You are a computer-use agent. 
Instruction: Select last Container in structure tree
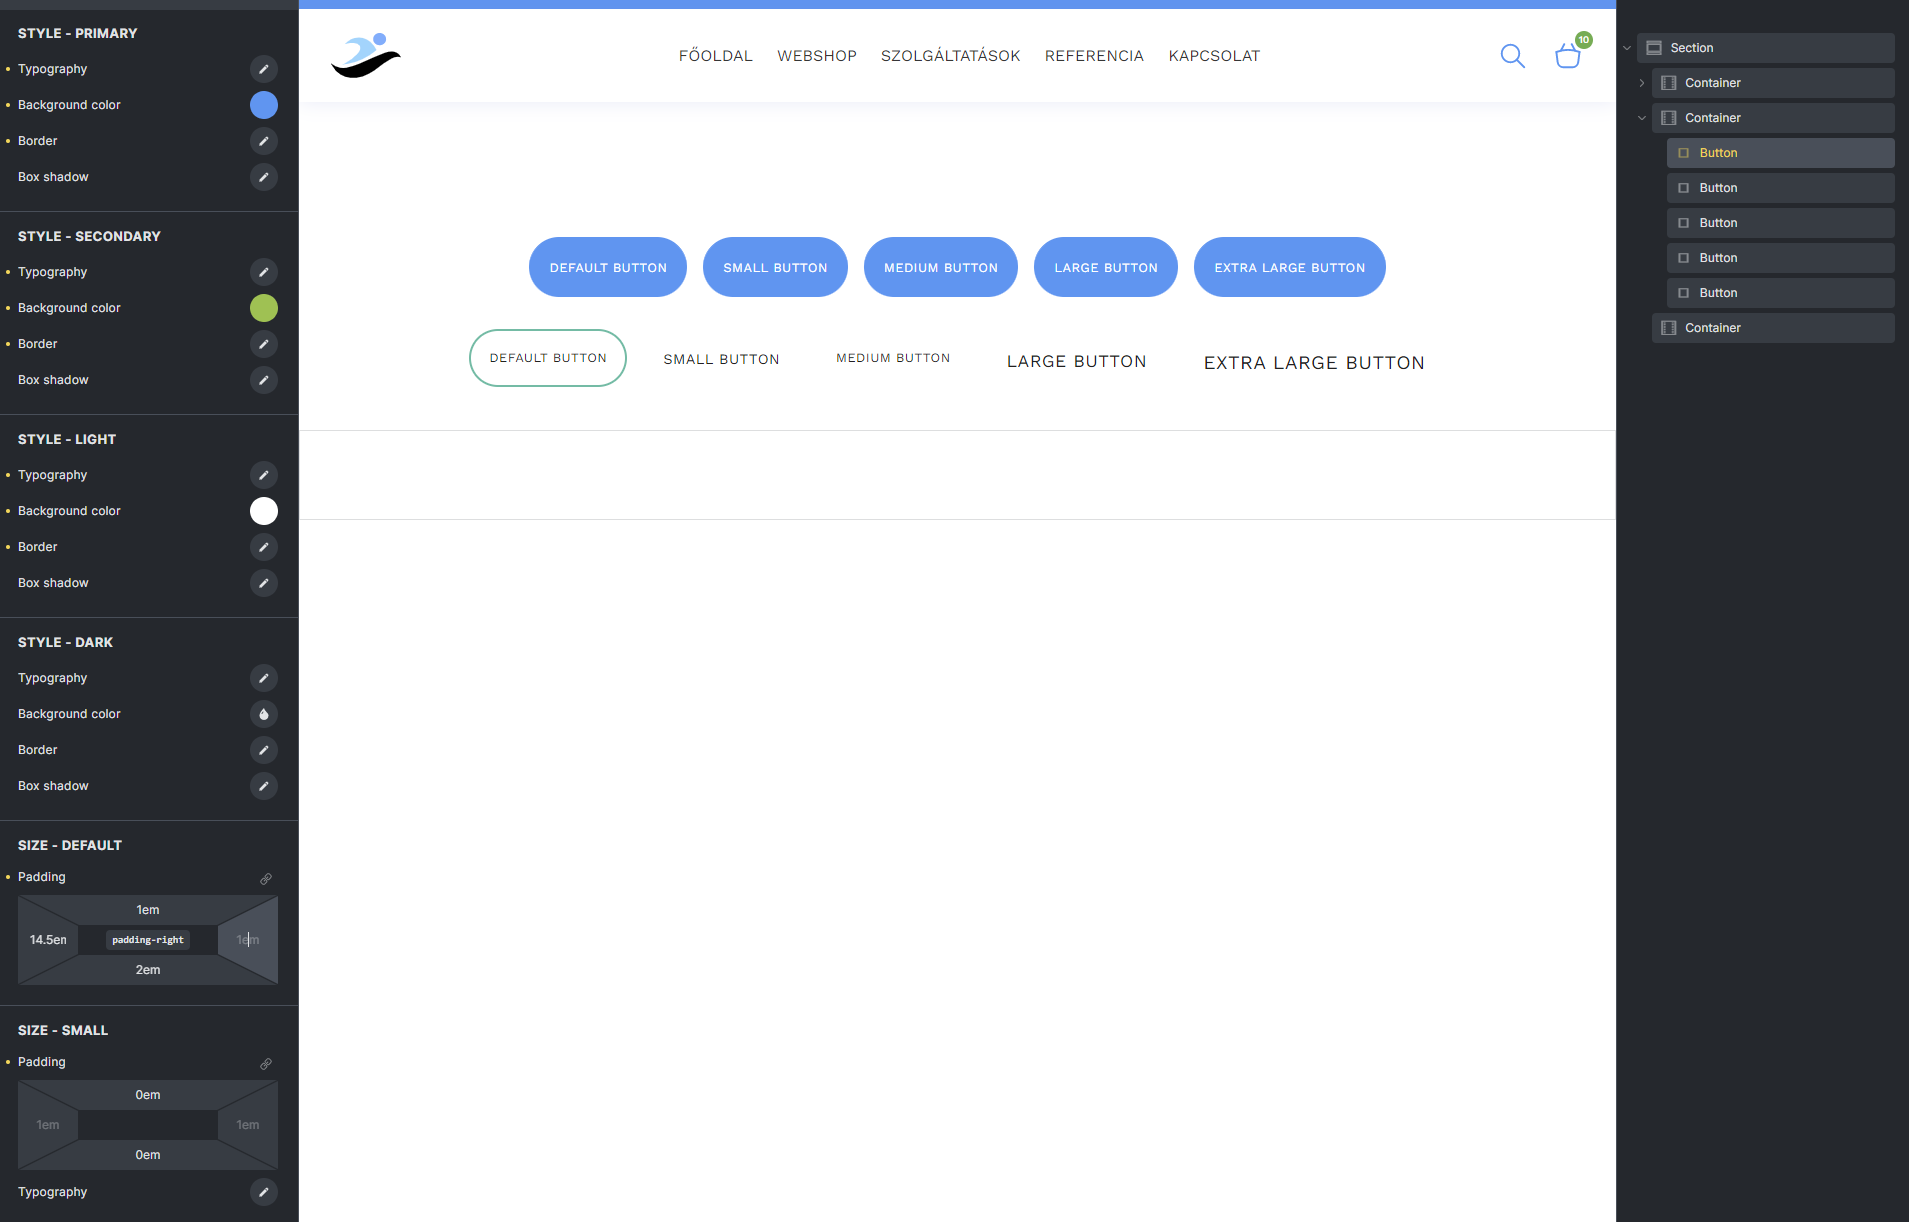click(x=1773, y=328)
